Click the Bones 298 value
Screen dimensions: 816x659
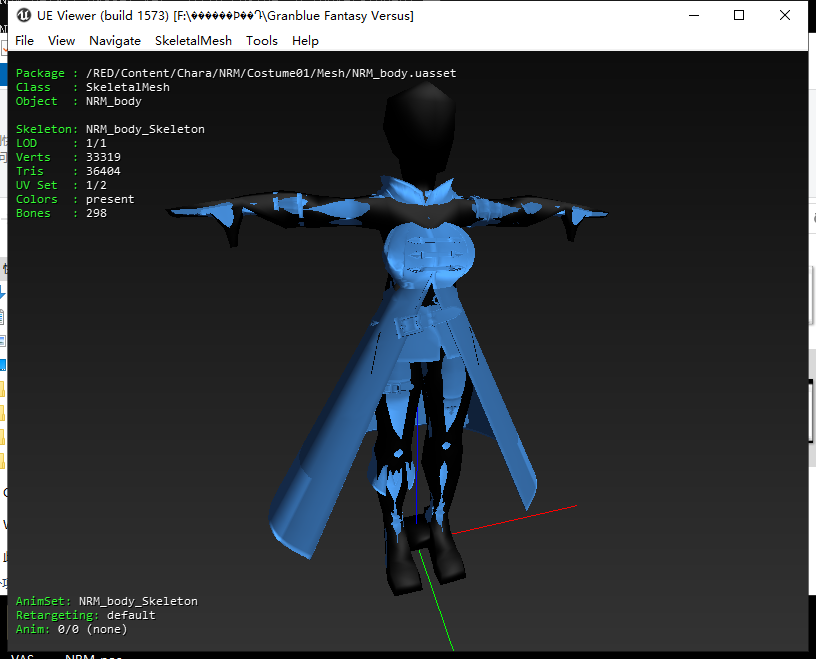pyautogui.click(x=96, y=213)
